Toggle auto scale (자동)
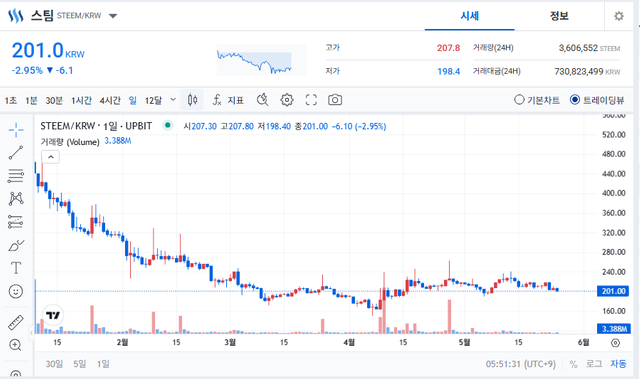The height and width of the screenshot is (379, 640). (618, 364)
